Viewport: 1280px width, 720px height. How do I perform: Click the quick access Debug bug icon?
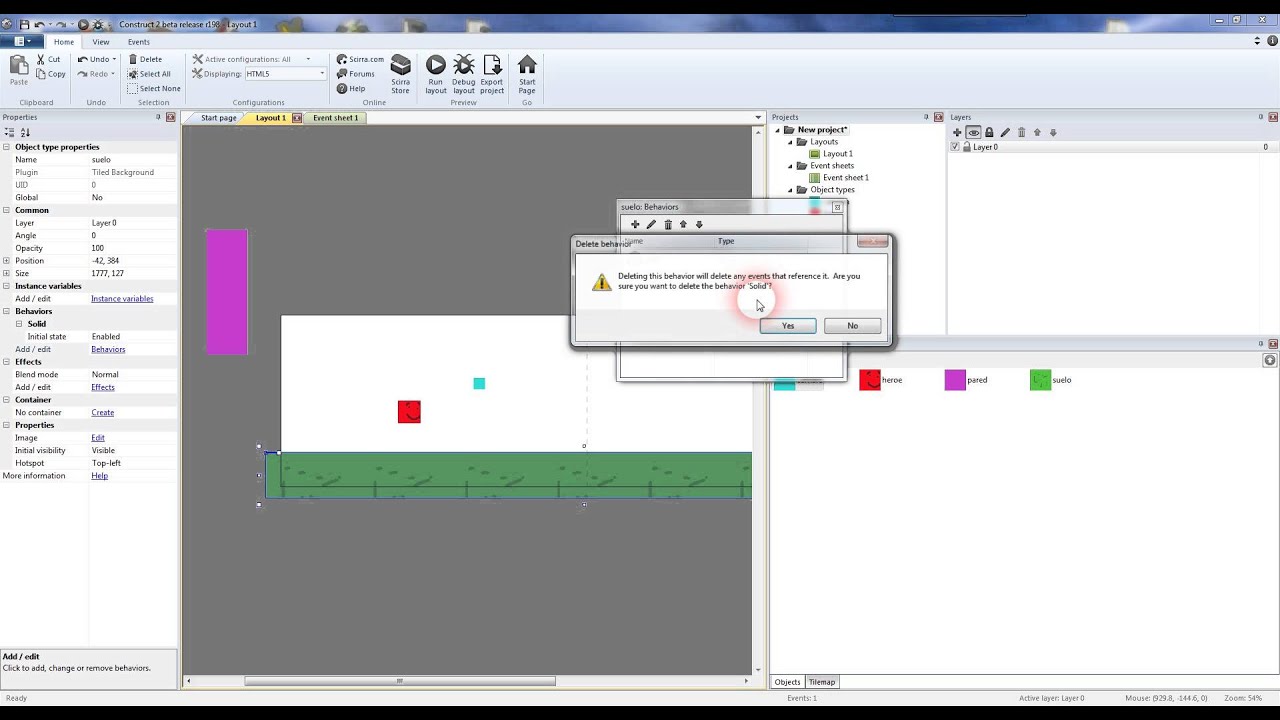pos(97,24)
